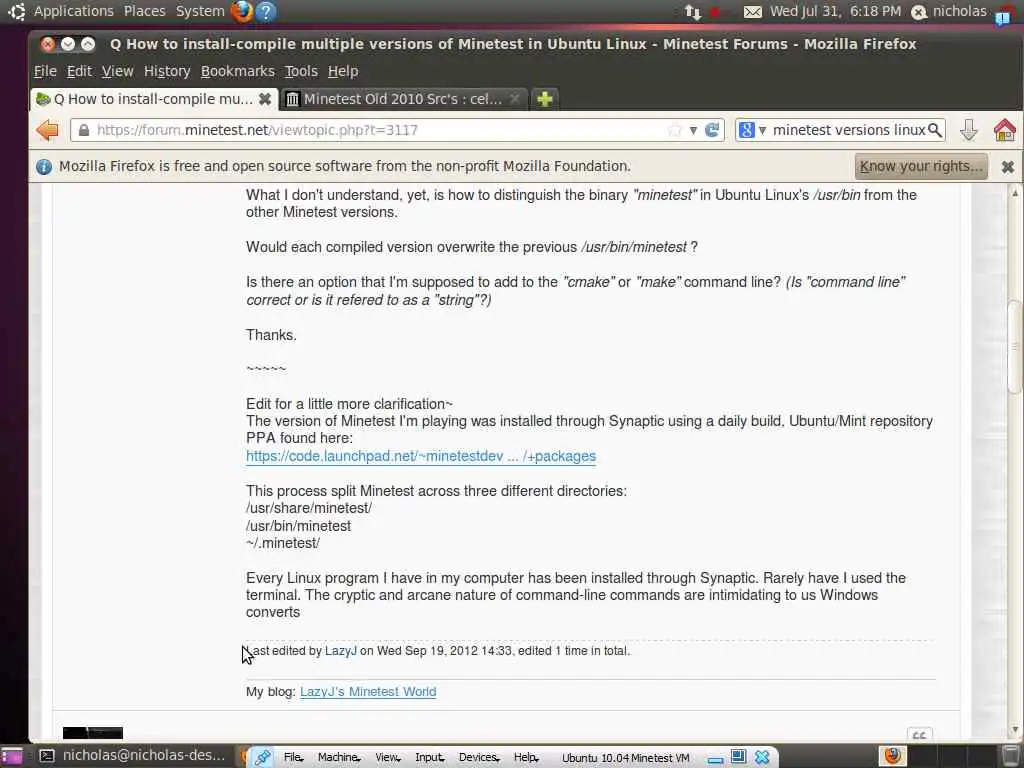This screenshot has height=768, width=1024.
Task: Click the Ubuntu logo in top panel
Action: pos(16,11)
